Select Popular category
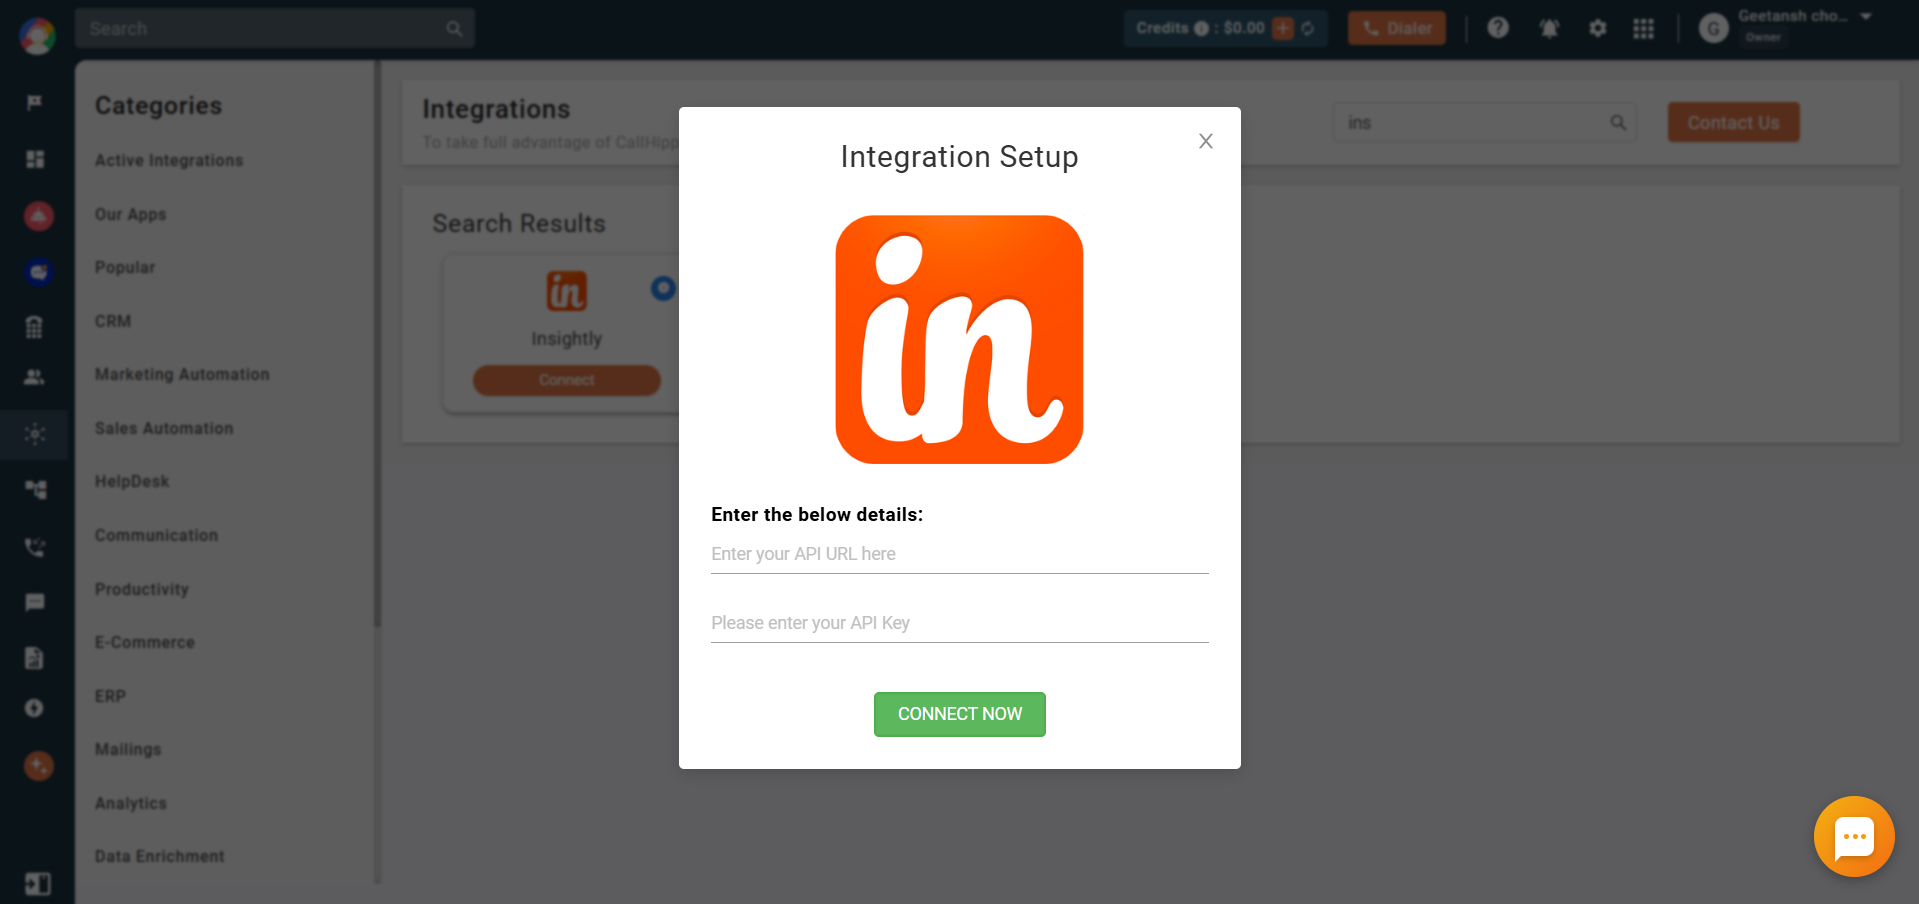The image size is (1919, 904). tap(125, 267)
